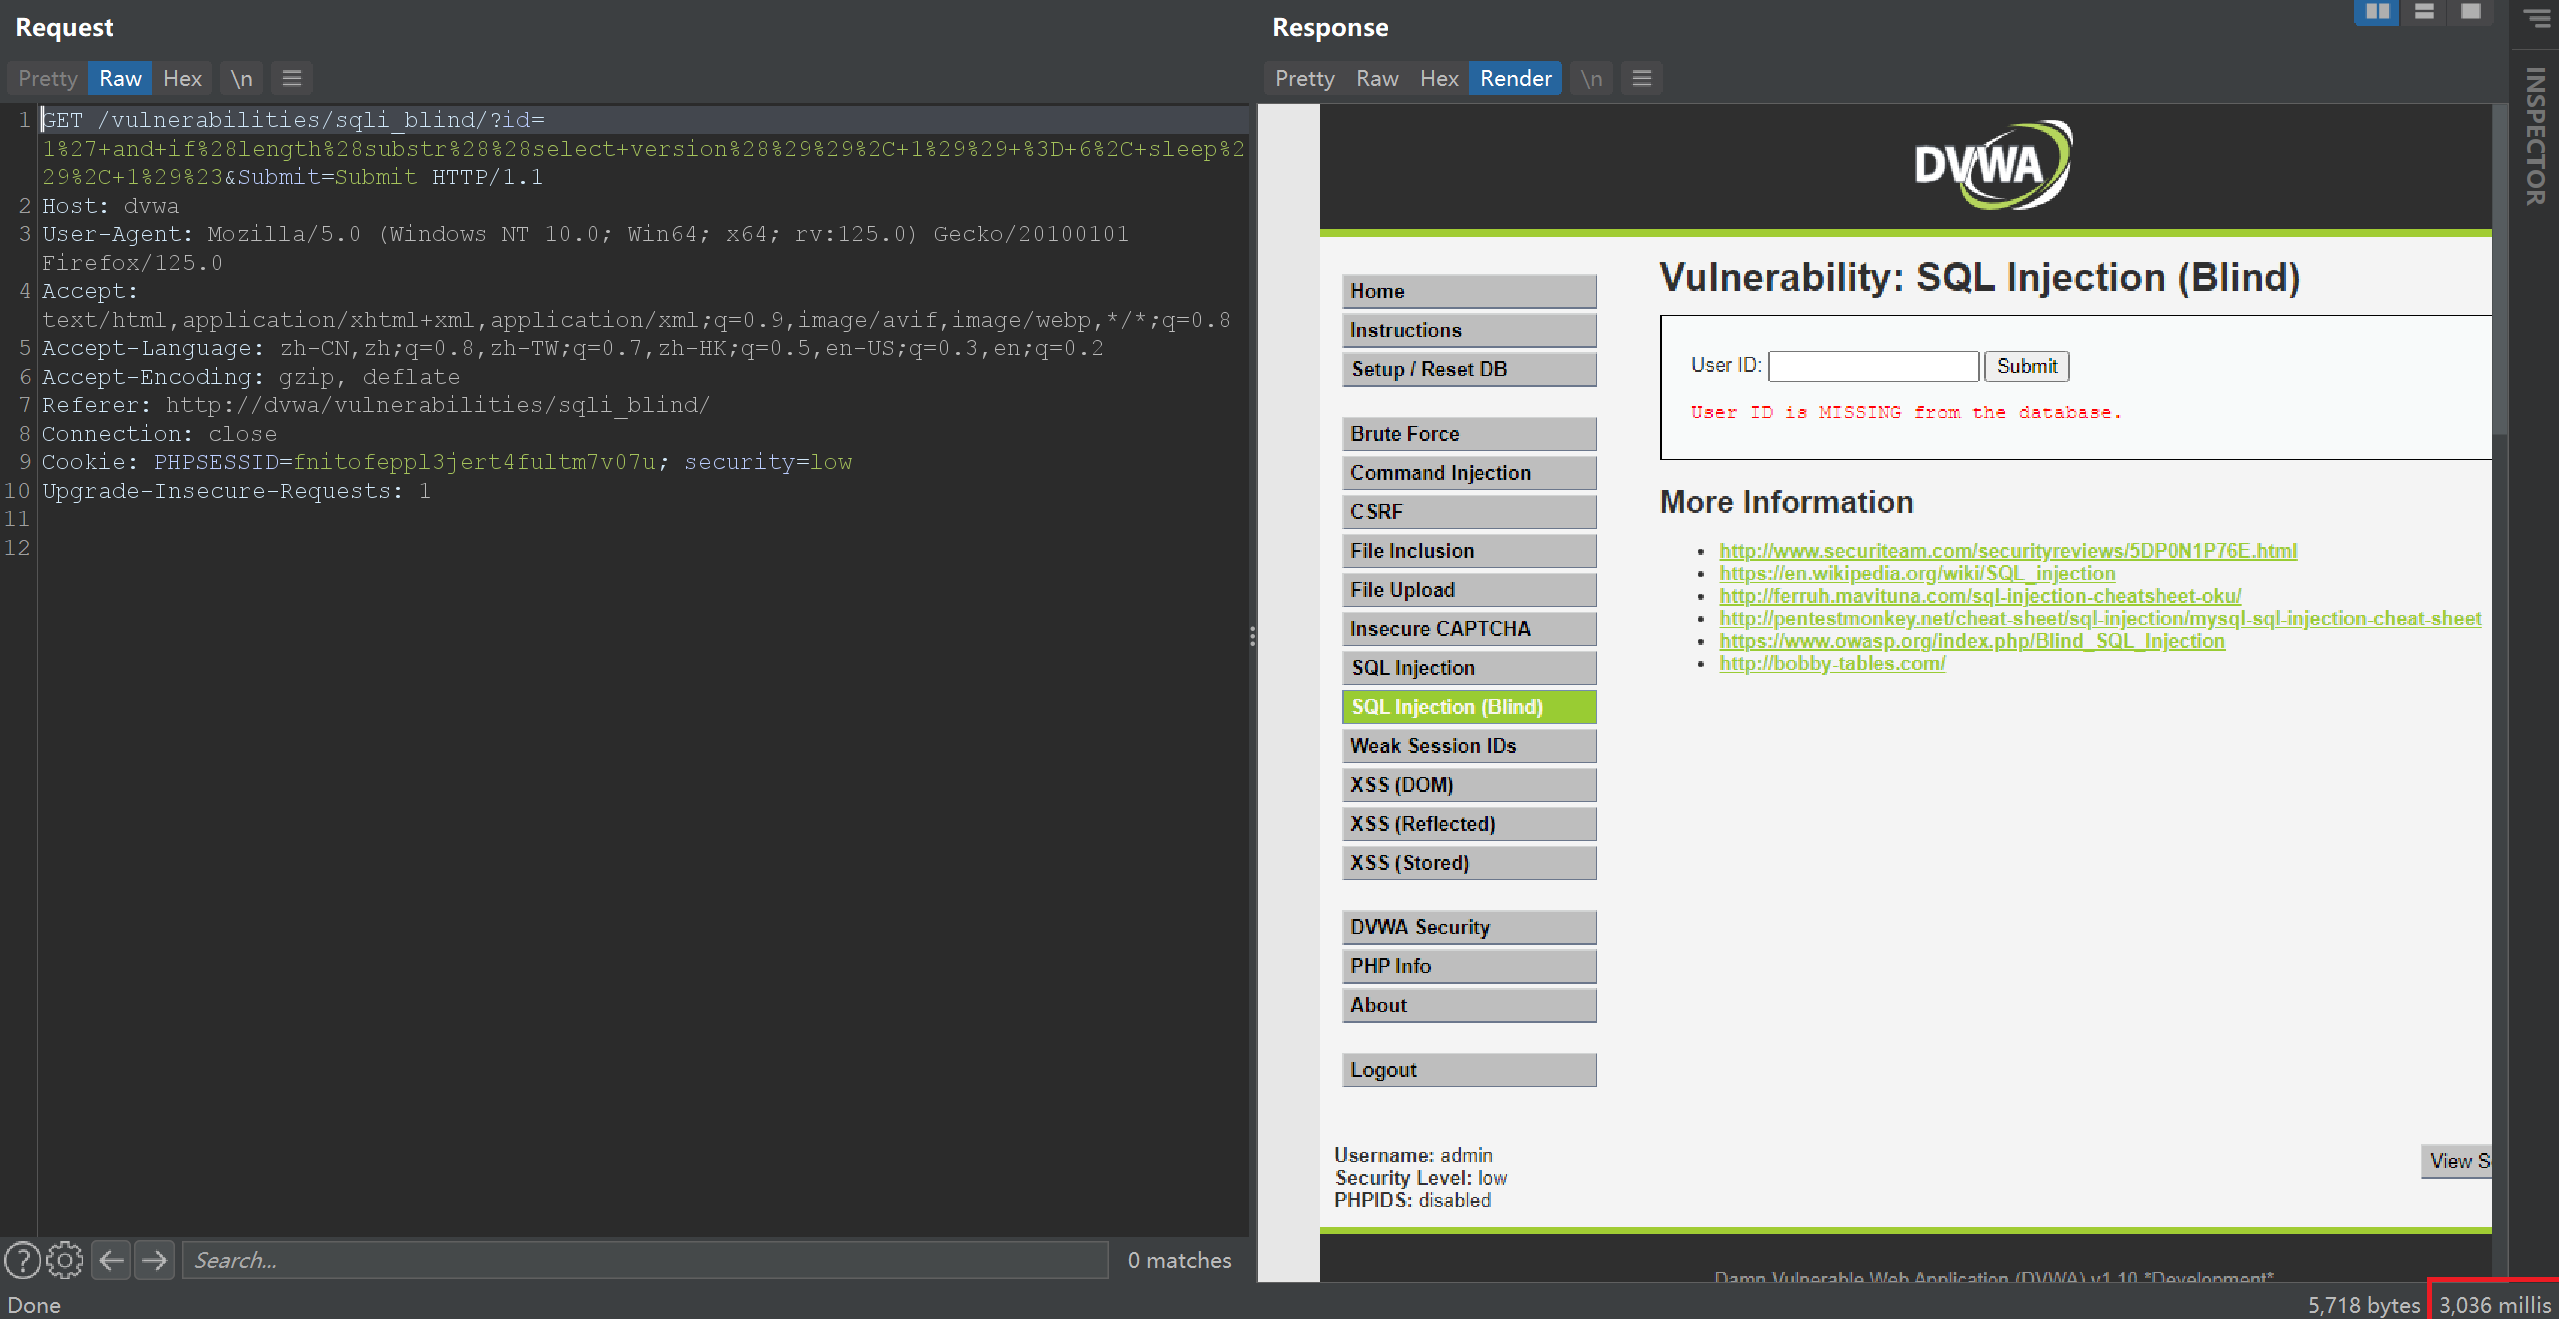Toggle response newline display button
The height and width of the screenshot is (1319, 2559).
click(1591, 78)
